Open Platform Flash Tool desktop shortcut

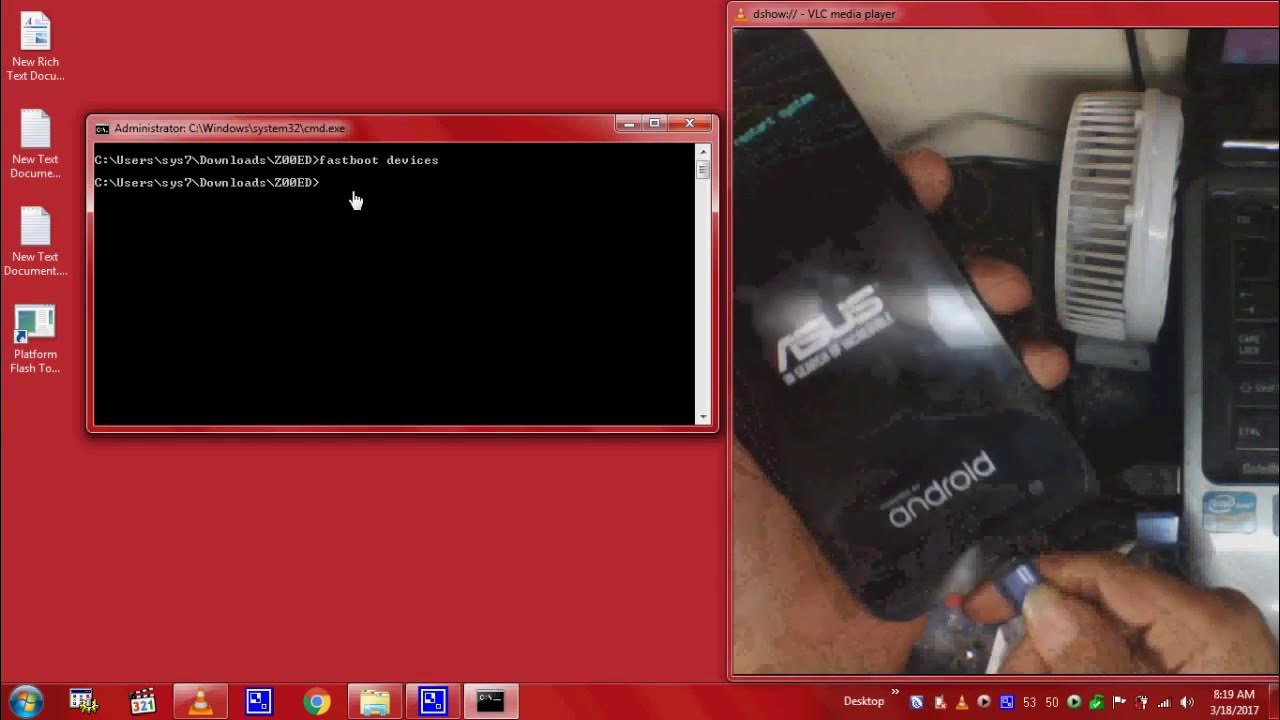pyautogui.click(x=35, y=340)
